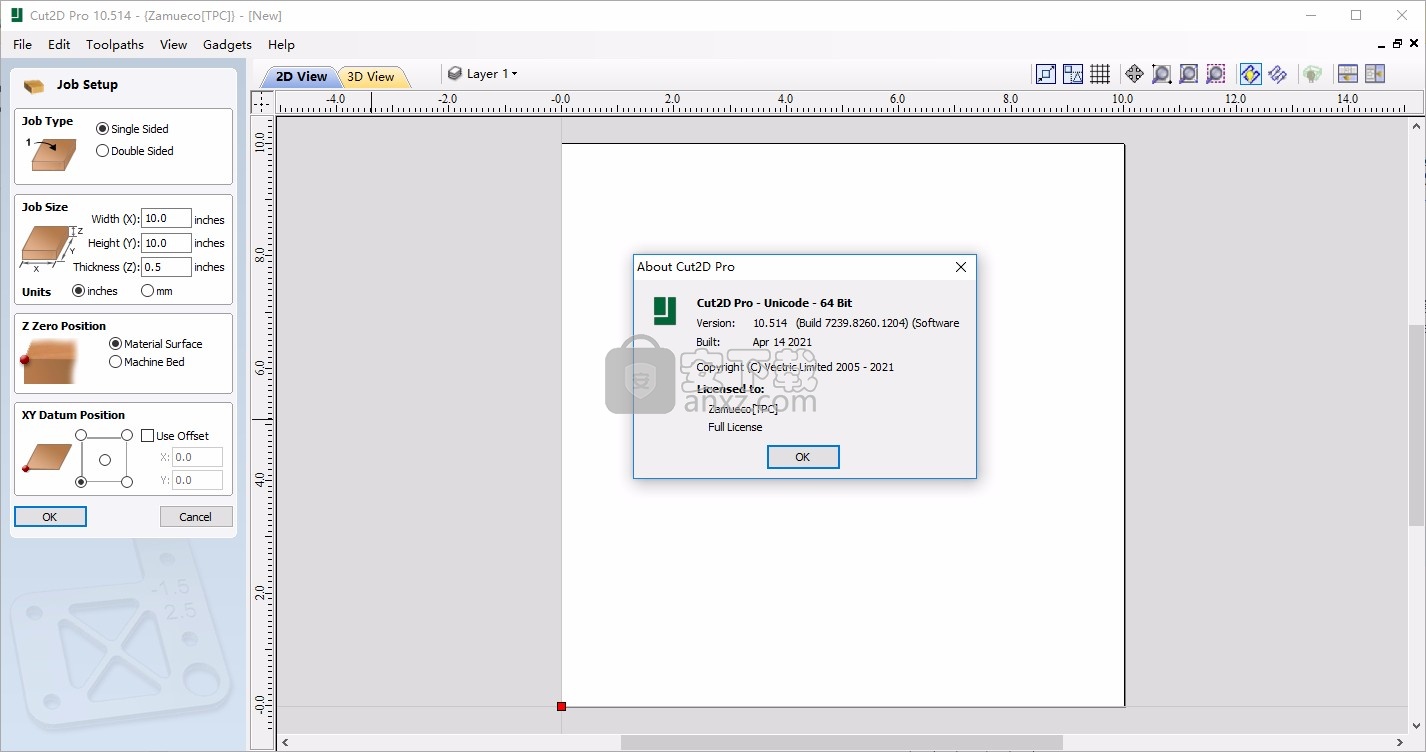Activate zoom to box tool

pyautogui.click(x=1161, y=74)
